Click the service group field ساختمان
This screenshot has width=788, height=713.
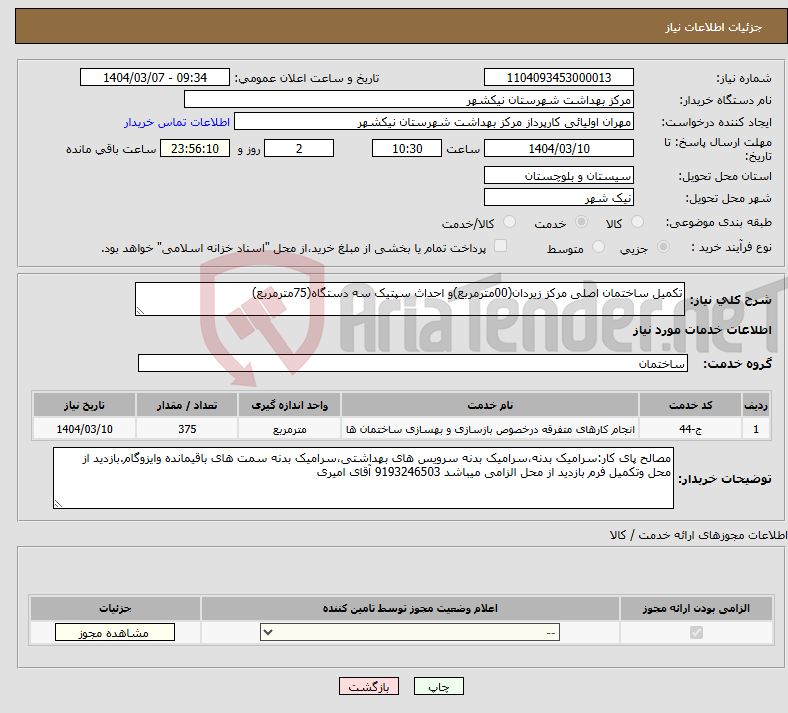point(413,363)
